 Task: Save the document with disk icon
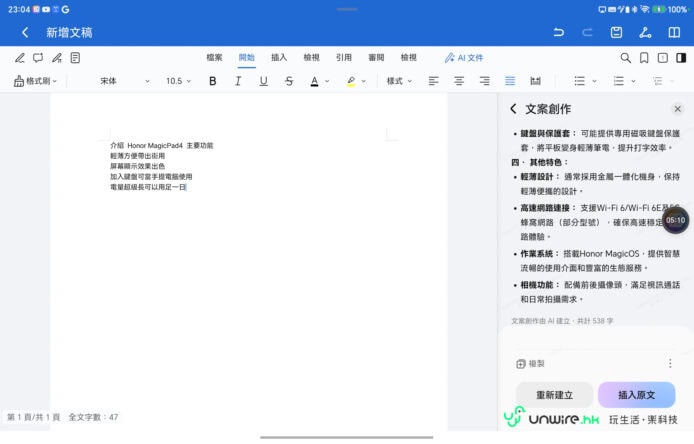click(x=616, y=32)
